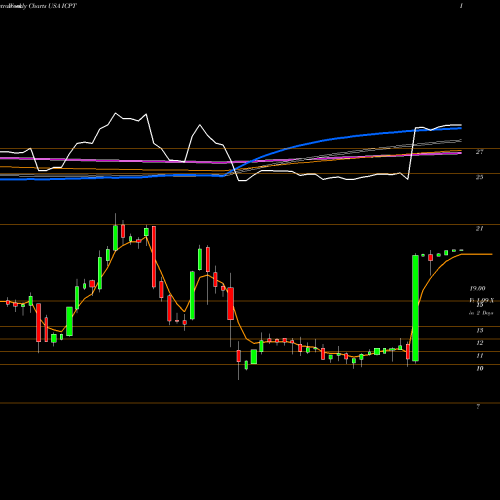Image resolution: width=500 pixels, height=500 pixels.
Task: Click the 12 price axis label
Action: click(480, 343)
